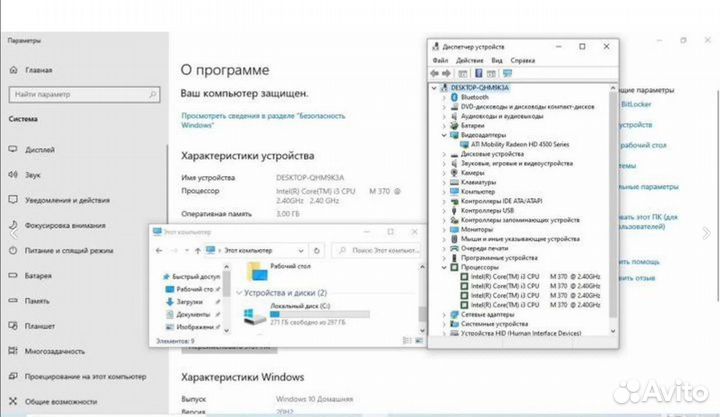Open the Справка menu in Device Manager
Screen dimensions: 720x417
click(x=523, y=60)
